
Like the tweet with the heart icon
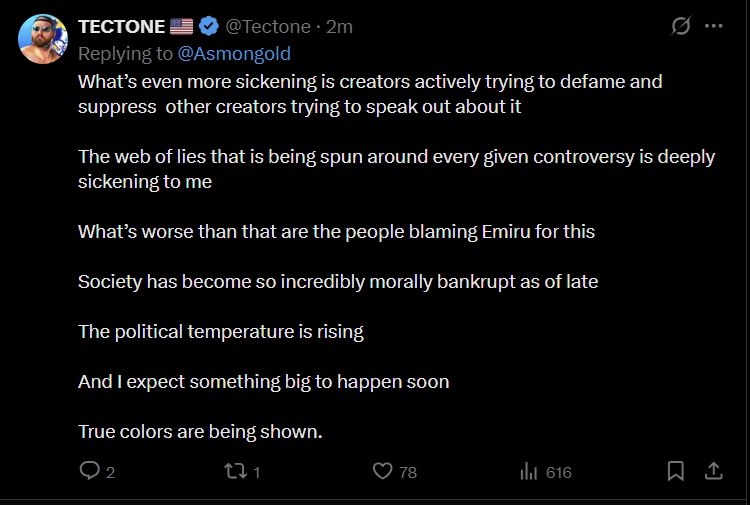point(382,471)
